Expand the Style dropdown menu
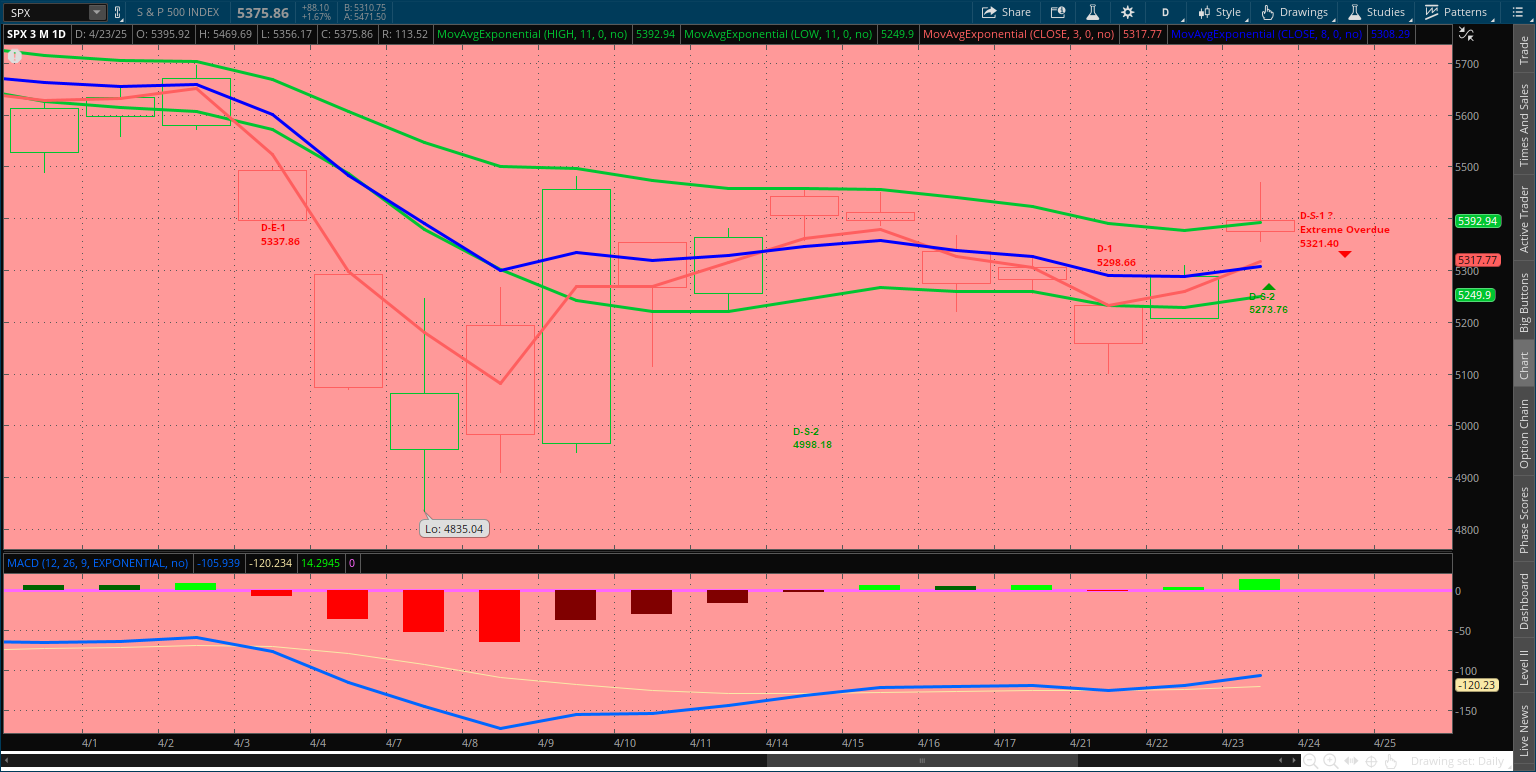The image size is (1536, 772). pos(1220,12)
